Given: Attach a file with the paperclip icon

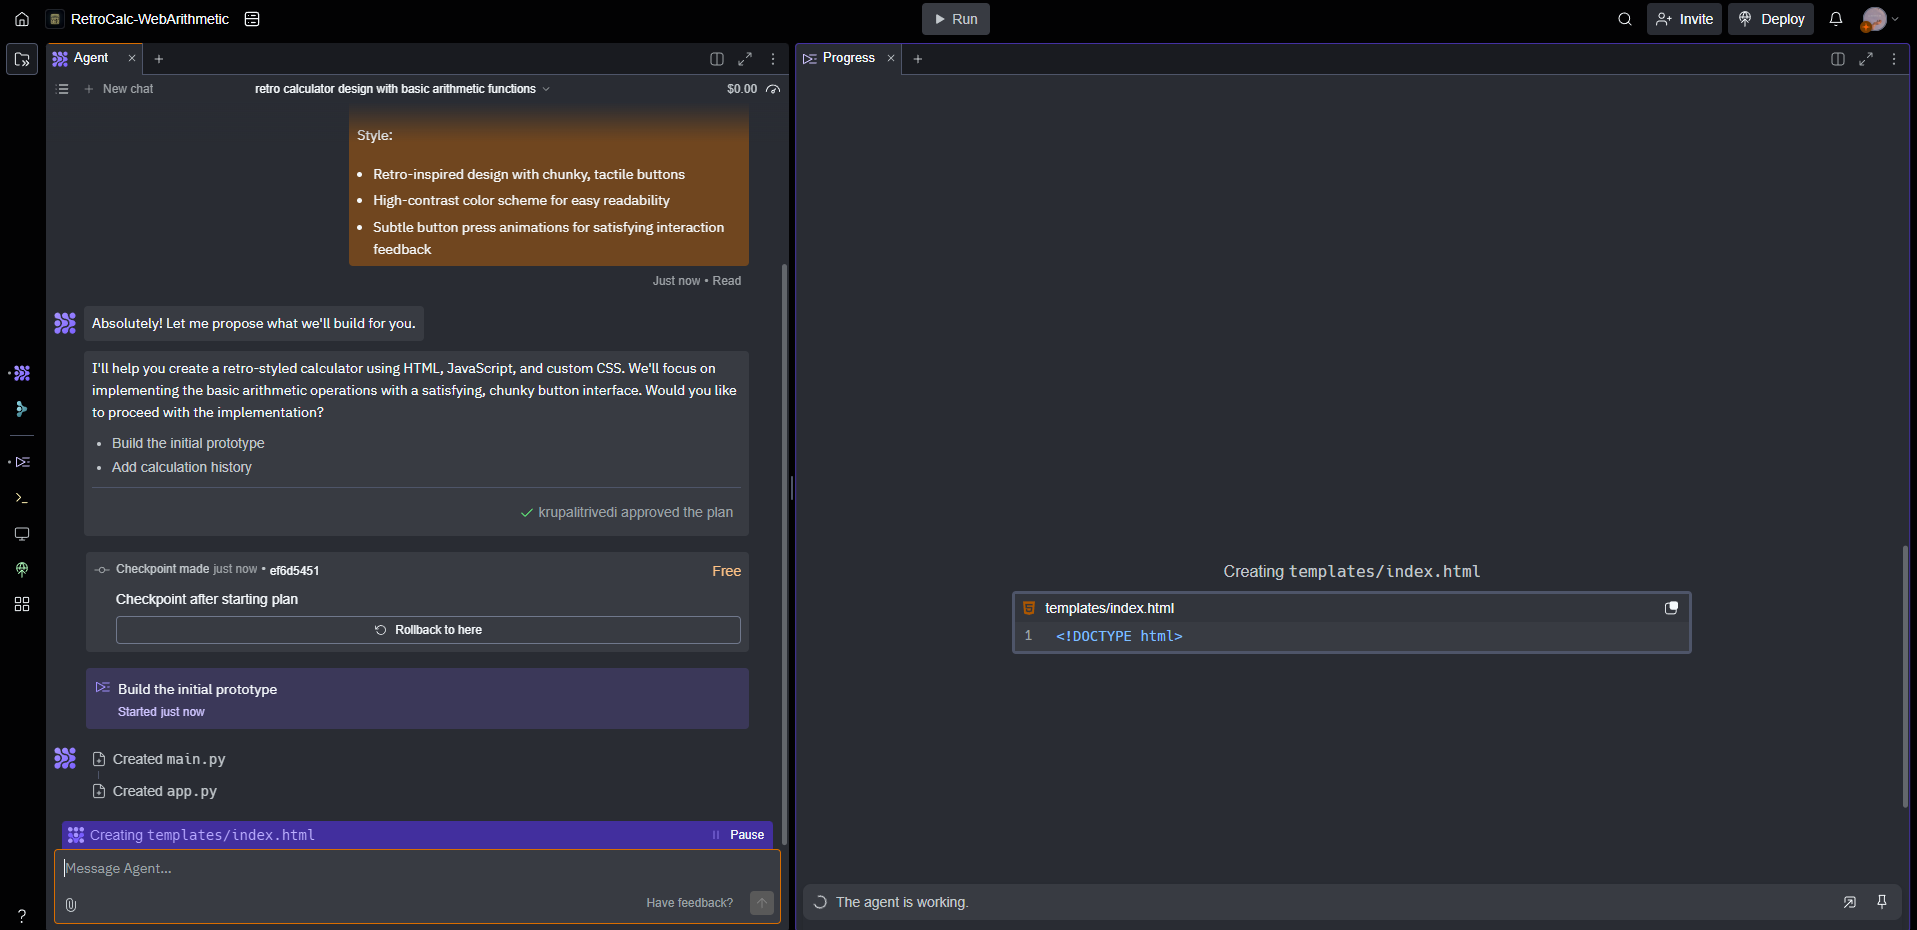Looking at the screenshot, I should [71, 904].
